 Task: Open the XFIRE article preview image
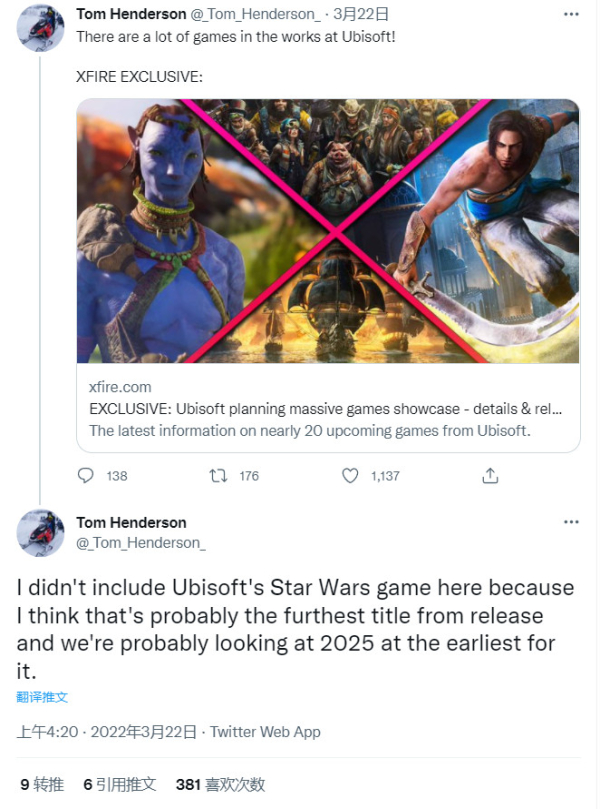pyautogui.click(x=328, y=231)
